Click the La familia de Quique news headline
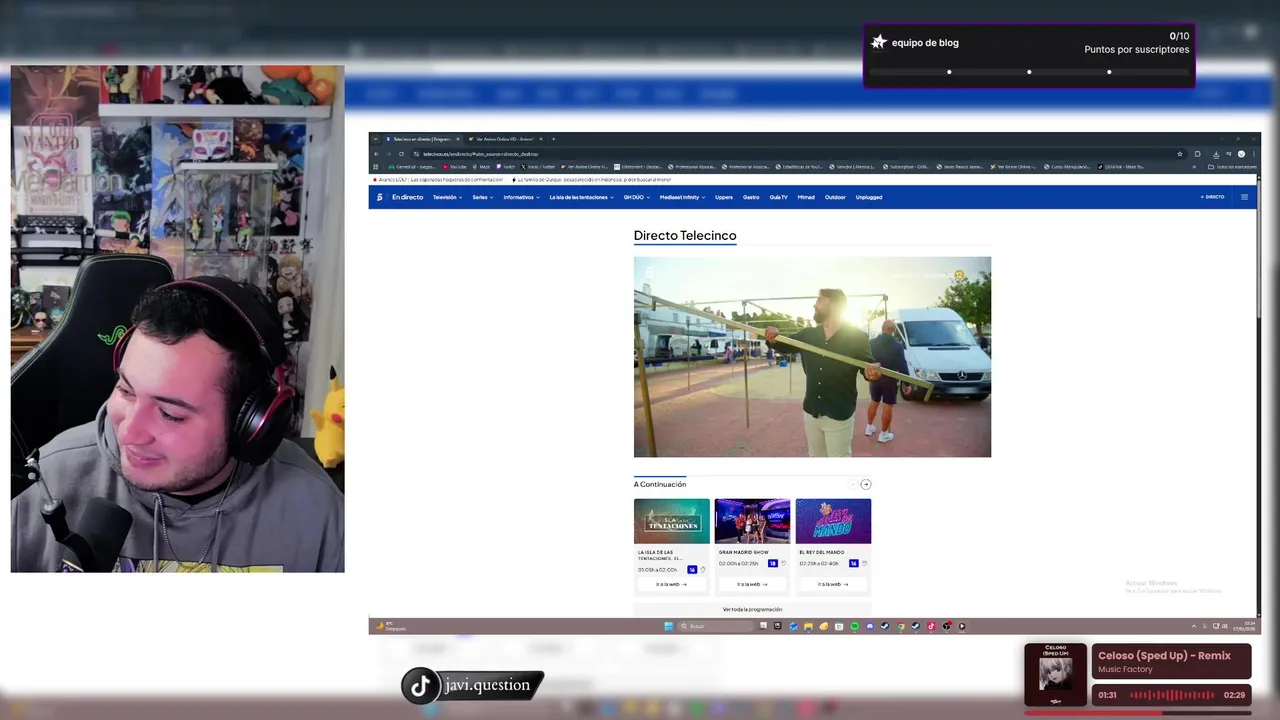This screenshot has height=720, width=1280. pos(591,180)
